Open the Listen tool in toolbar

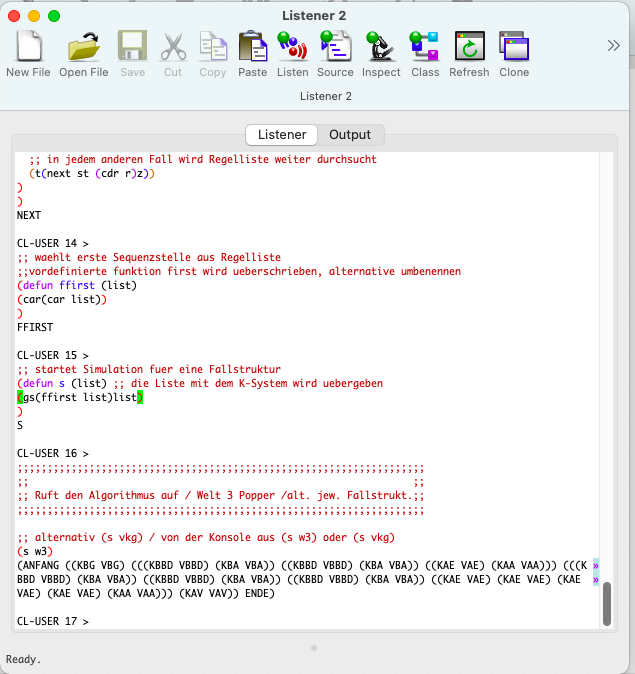coord(292,47)
